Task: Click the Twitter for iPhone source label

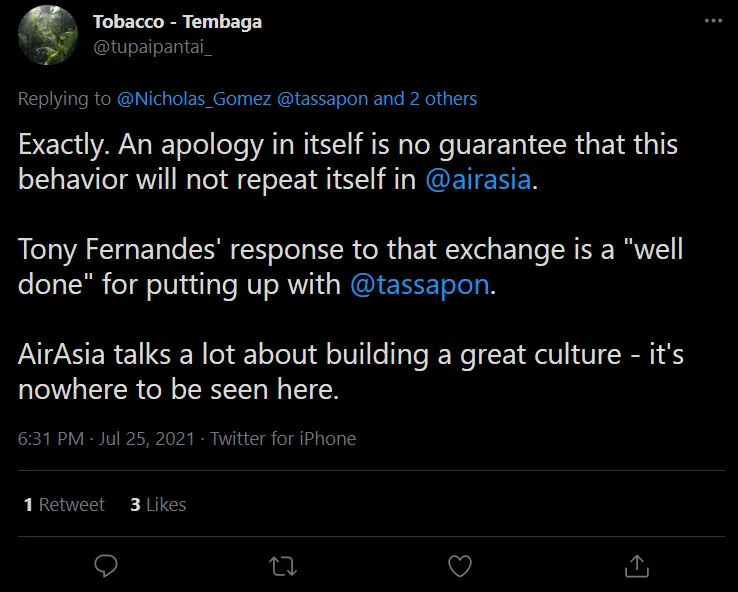Action: pos(283,438)
